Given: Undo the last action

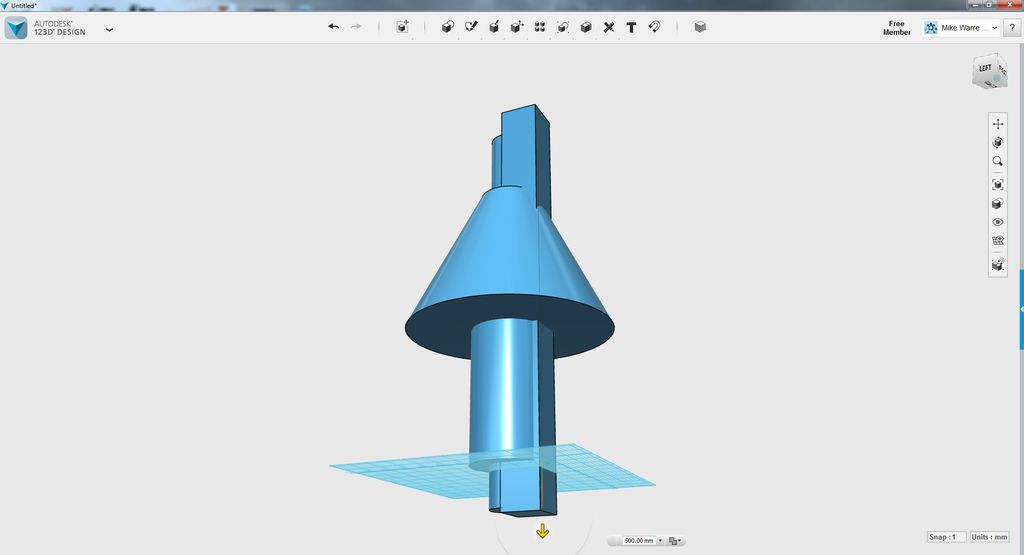Looking at the screenshot, I should (334, 27).
